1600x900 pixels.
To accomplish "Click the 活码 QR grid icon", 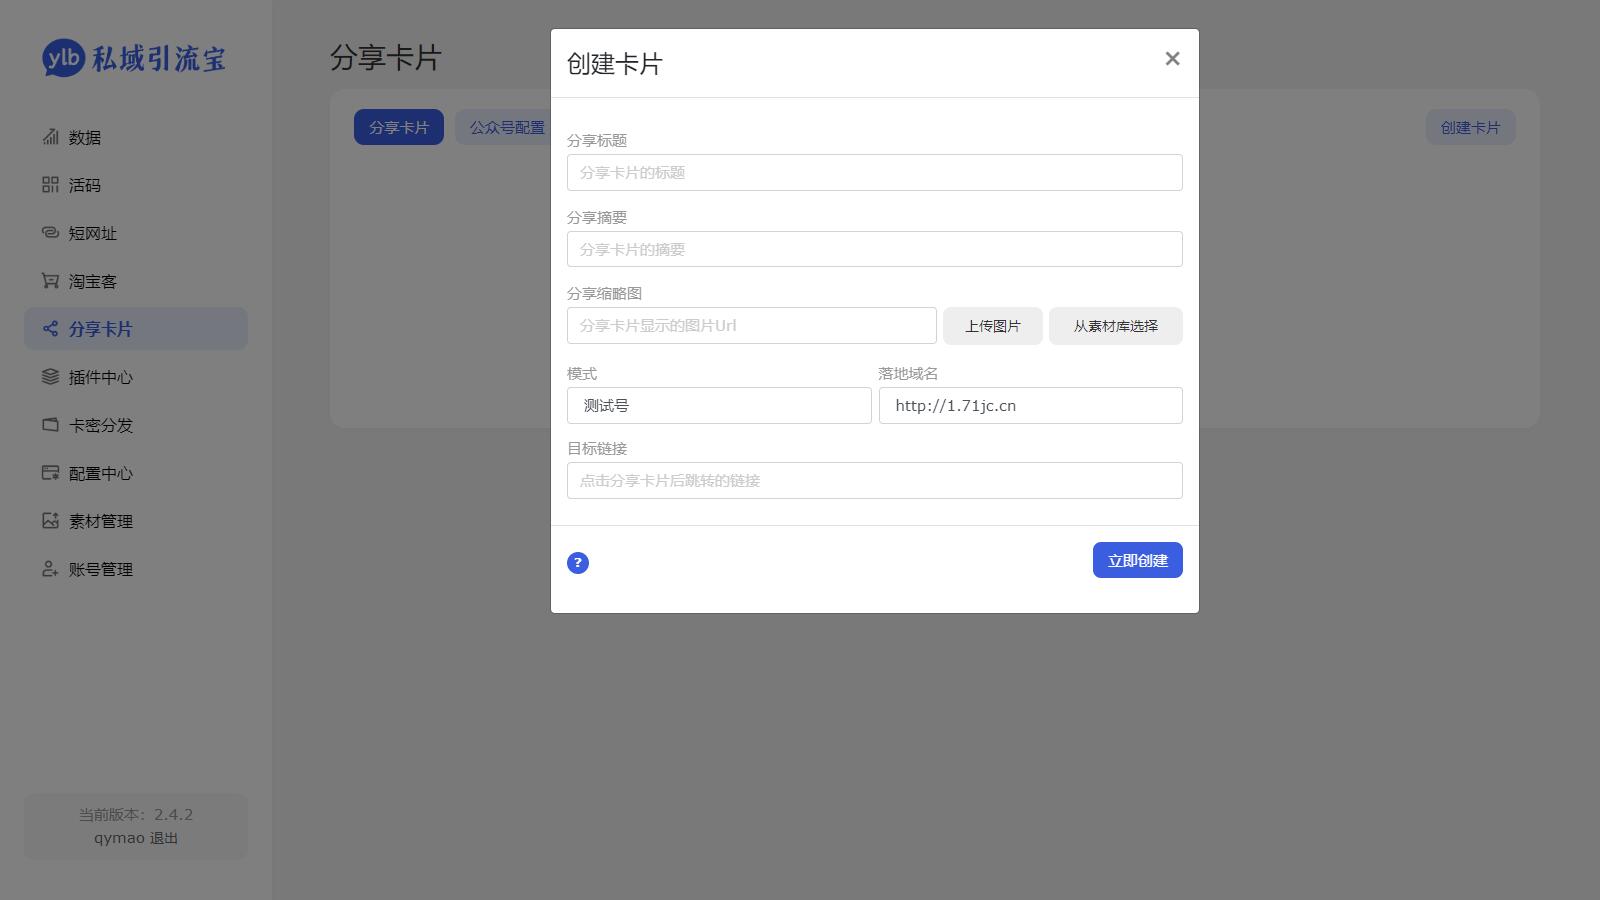I will click(50, 185).
